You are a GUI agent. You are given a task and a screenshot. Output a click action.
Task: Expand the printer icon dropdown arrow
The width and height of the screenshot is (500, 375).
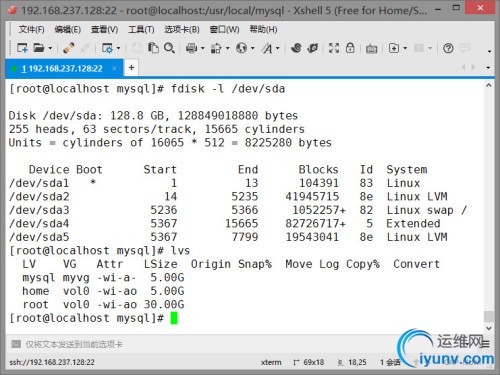click(x=202, y=49)
